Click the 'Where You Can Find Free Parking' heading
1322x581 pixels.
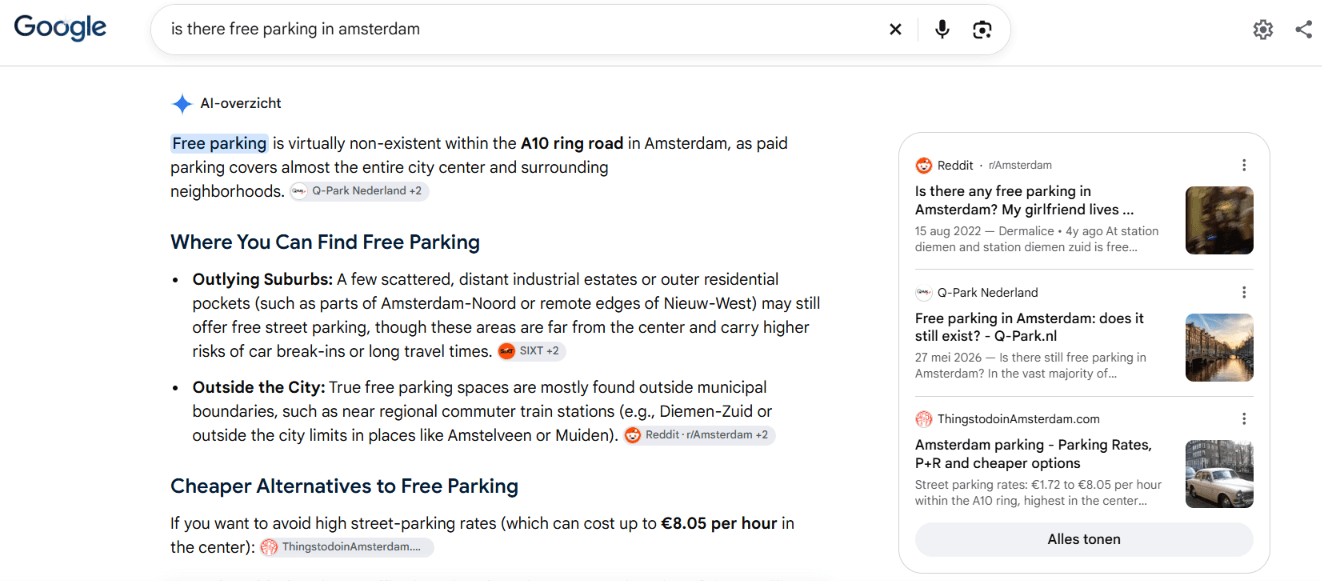pyautogui.click(x=325, y=242)
